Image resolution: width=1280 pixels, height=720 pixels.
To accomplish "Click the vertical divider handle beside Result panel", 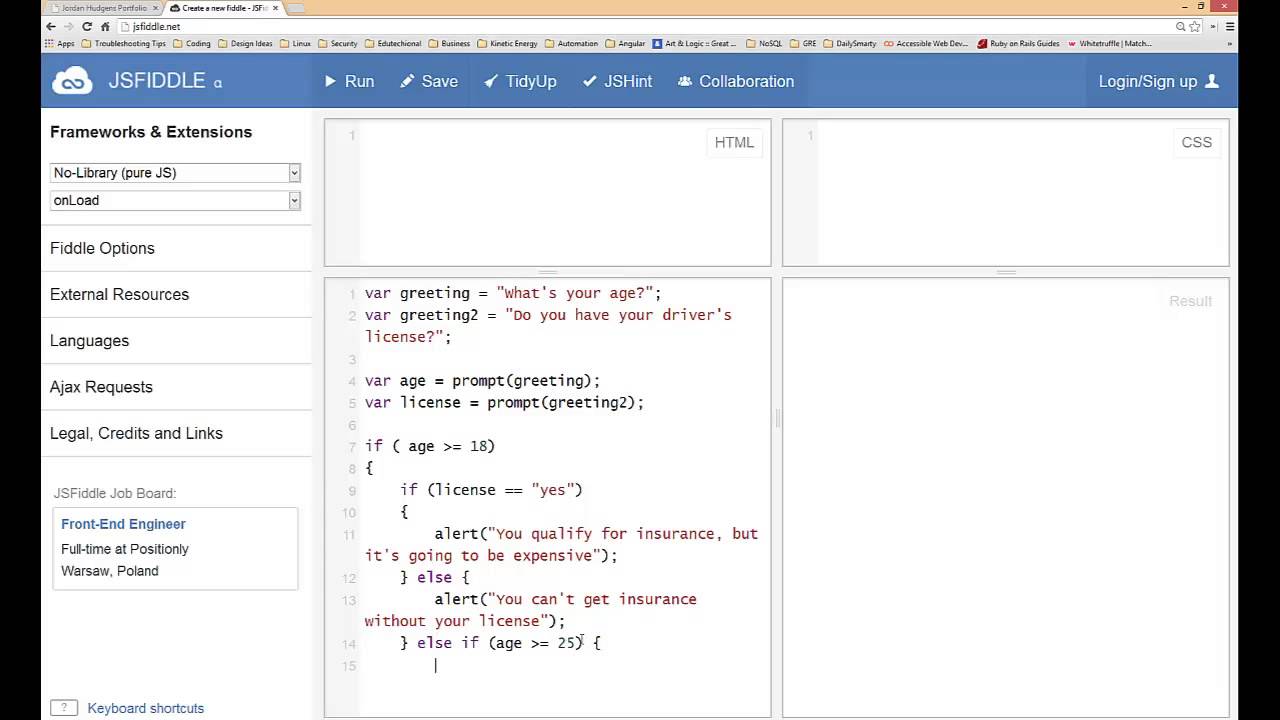I will (776, 418).
